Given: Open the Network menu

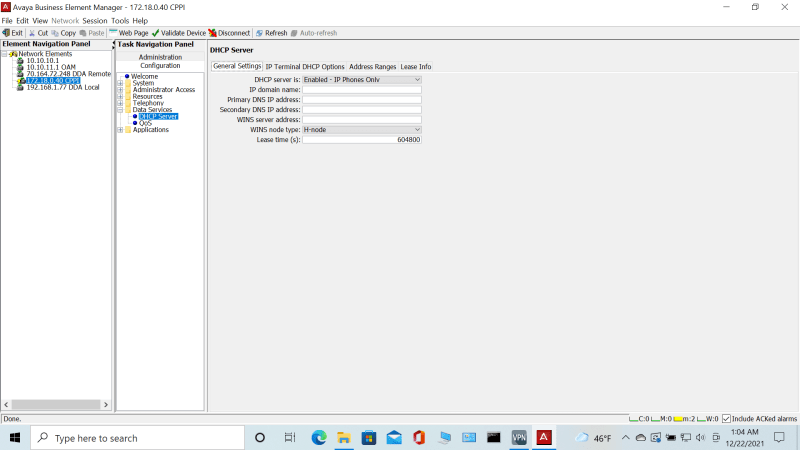Looking at the screenshot, I should tap(65, 21).
